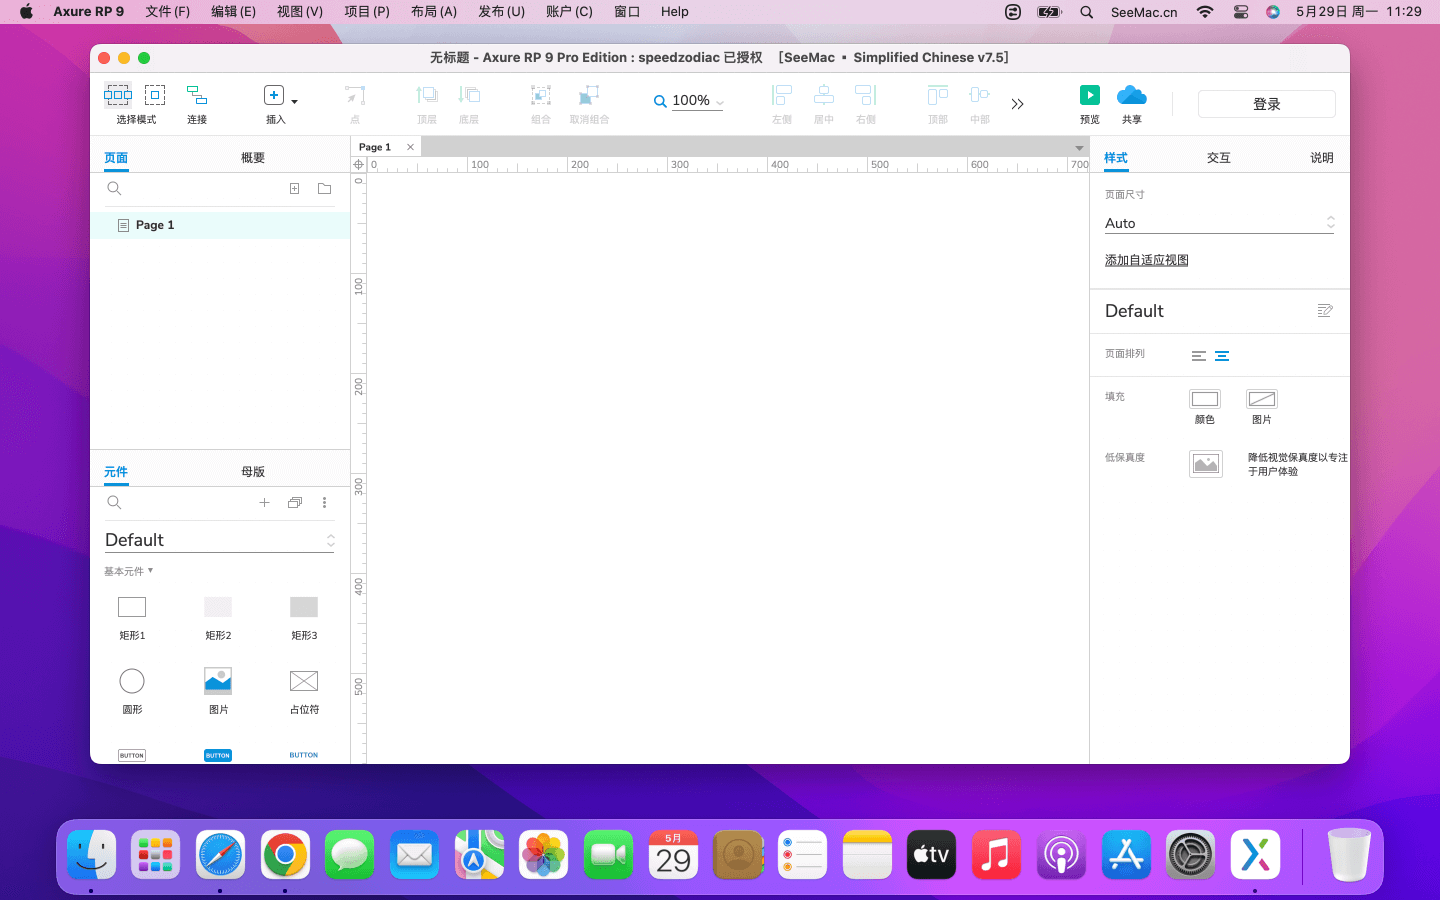Toggle low fidelity (低保真度) mode
1440x900 pixels.
[1205, 464]
